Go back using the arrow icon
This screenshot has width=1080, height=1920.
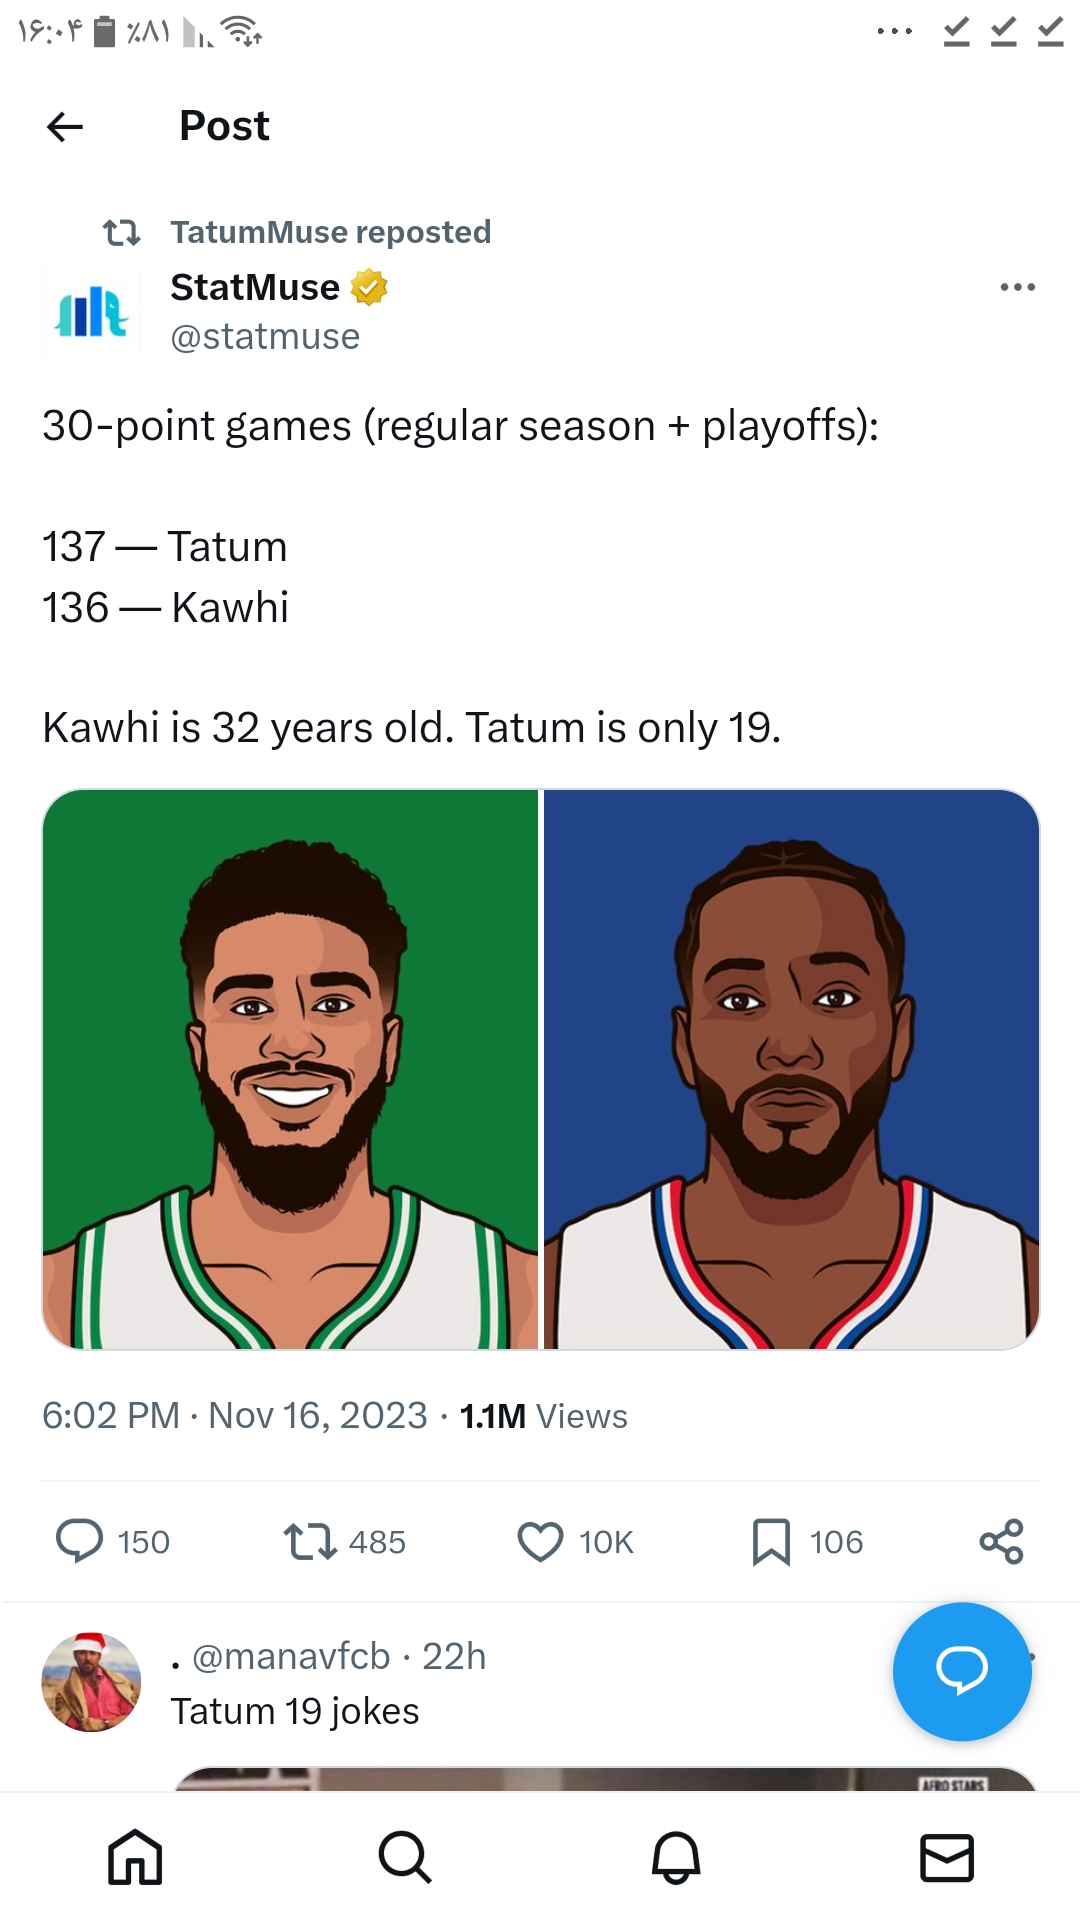coord(65,127)
